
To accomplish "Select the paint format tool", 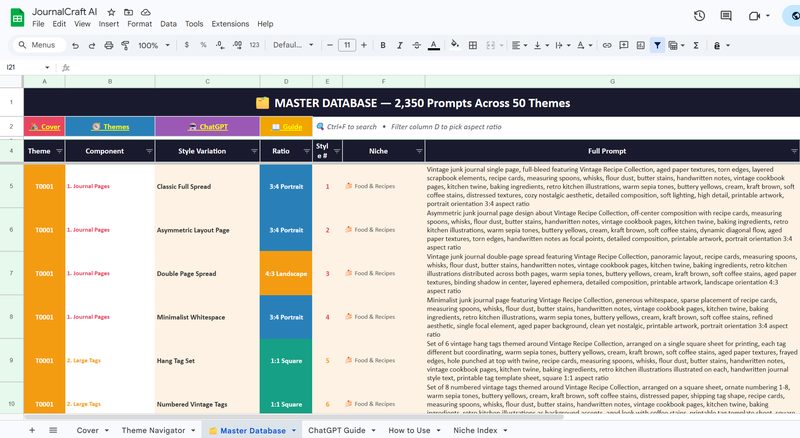I will (125, 45).
